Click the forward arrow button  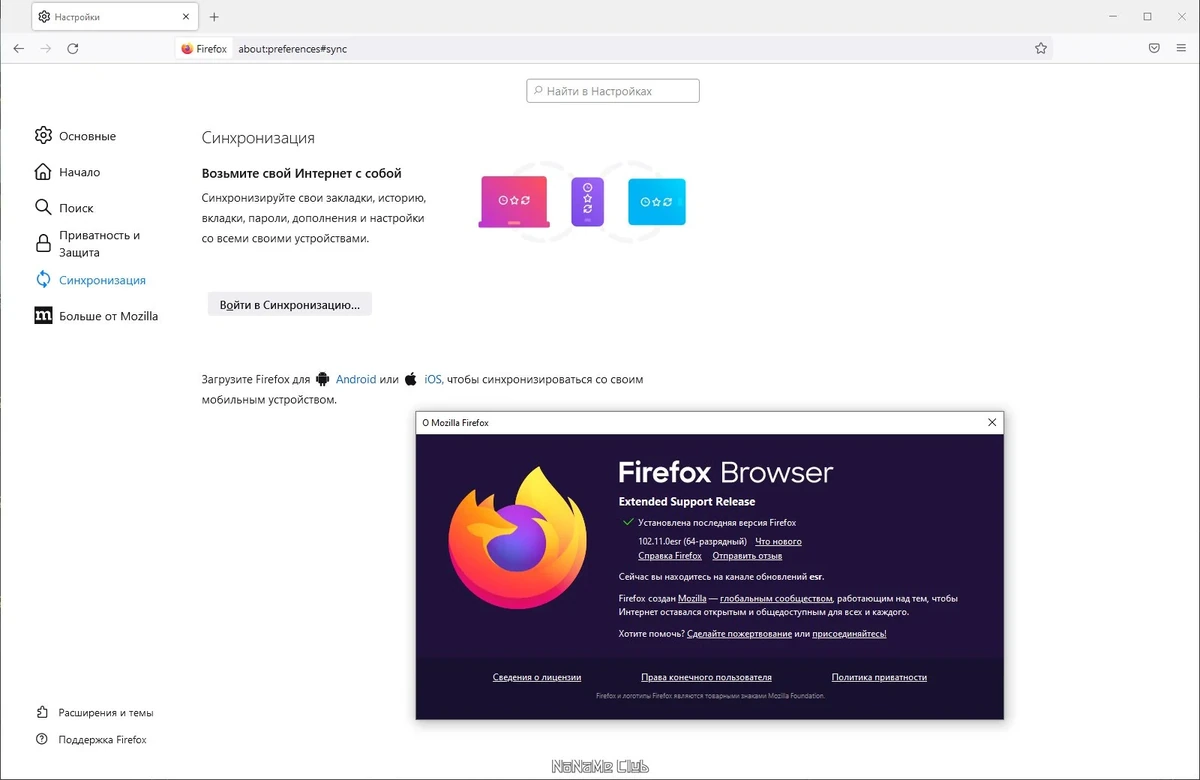pos(46,48)
